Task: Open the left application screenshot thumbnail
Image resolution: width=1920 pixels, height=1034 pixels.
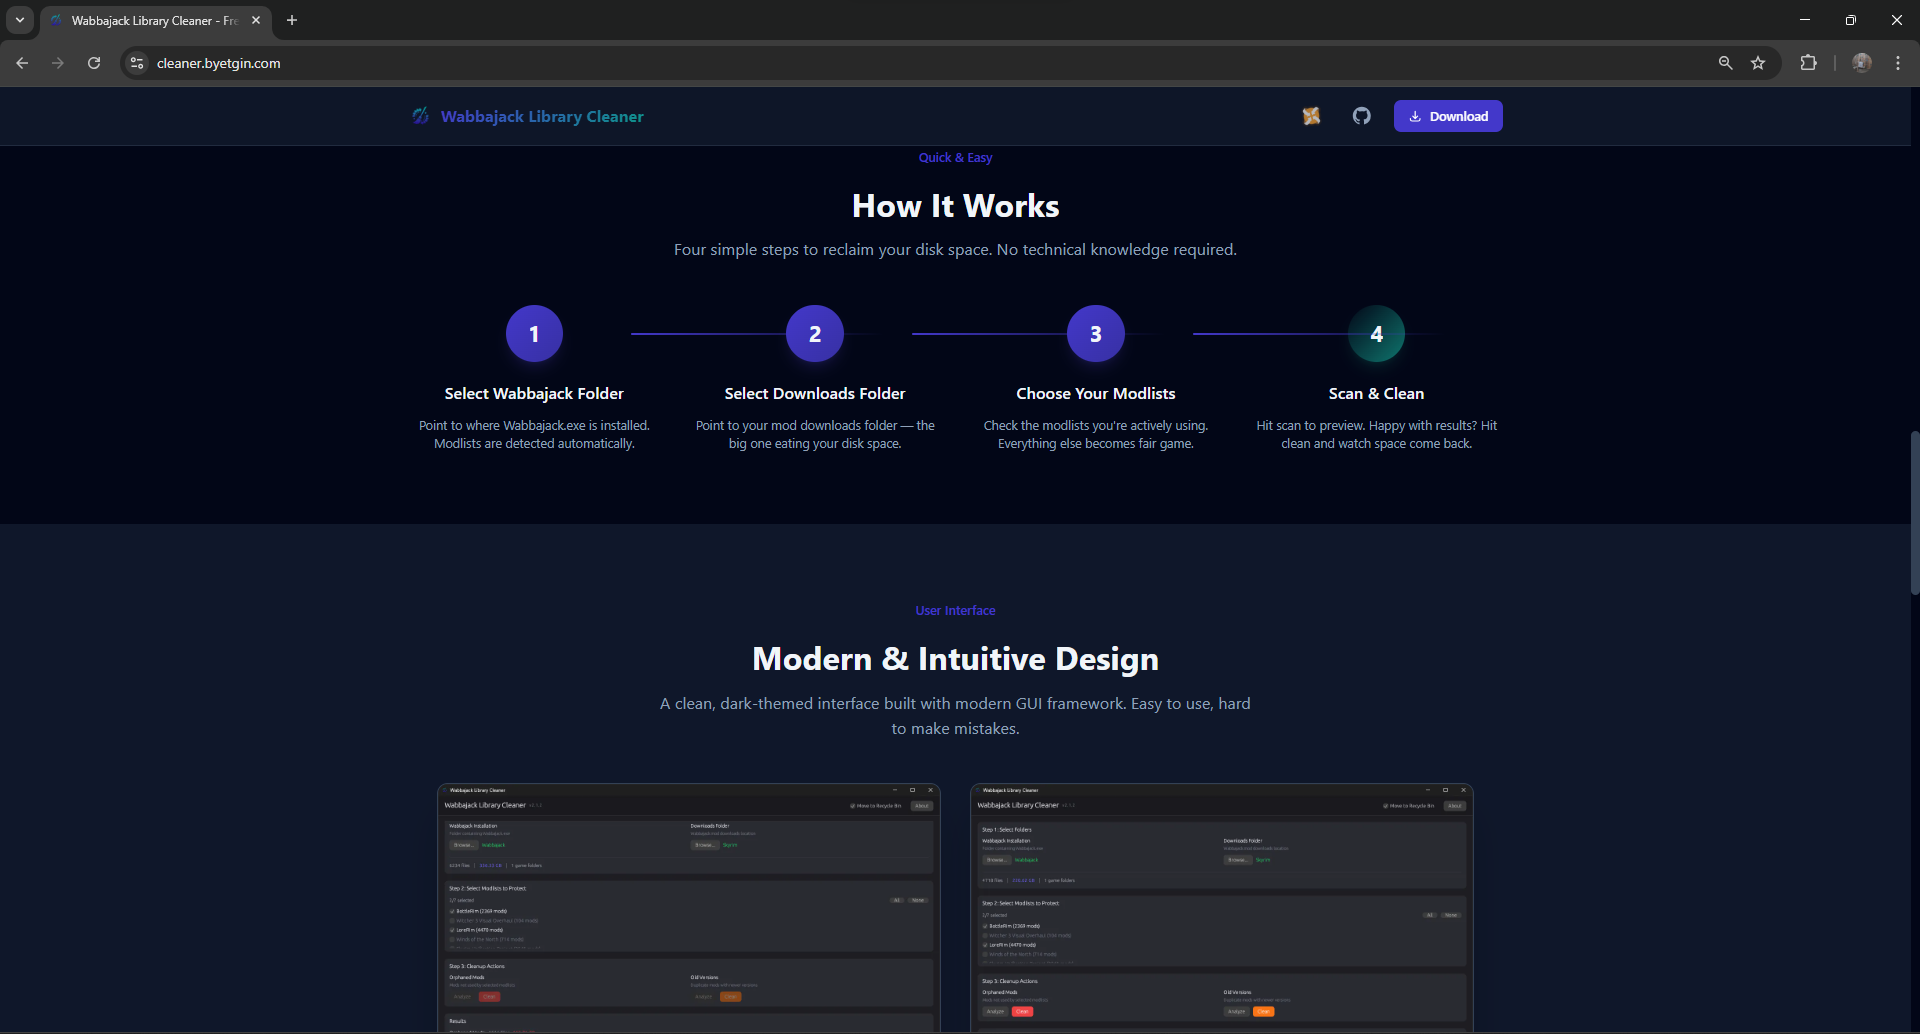Action: [689, 907]
